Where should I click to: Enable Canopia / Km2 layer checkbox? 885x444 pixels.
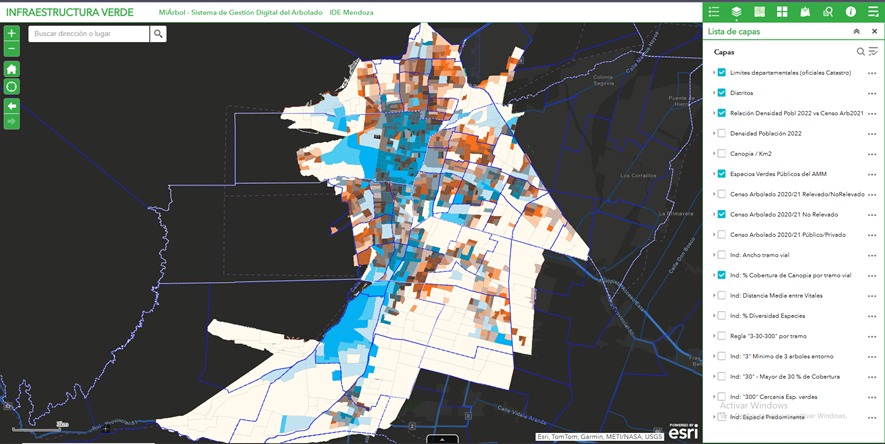click(722, 154)
